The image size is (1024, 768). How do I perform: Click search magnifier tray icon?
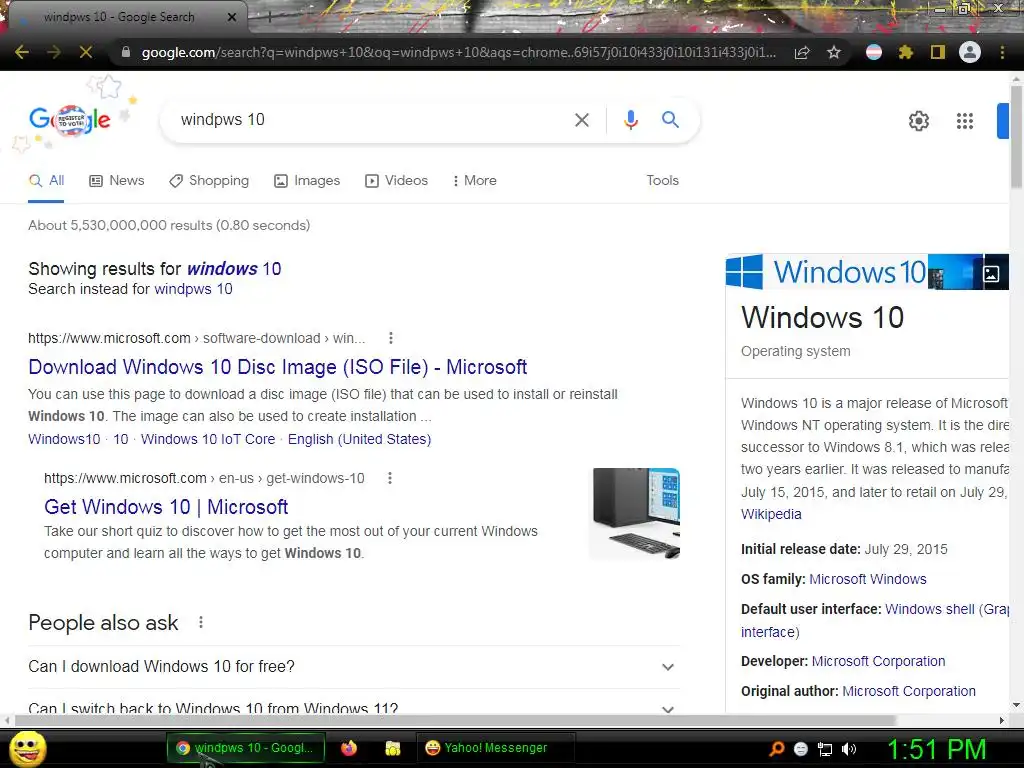click(x=777, y=749)
